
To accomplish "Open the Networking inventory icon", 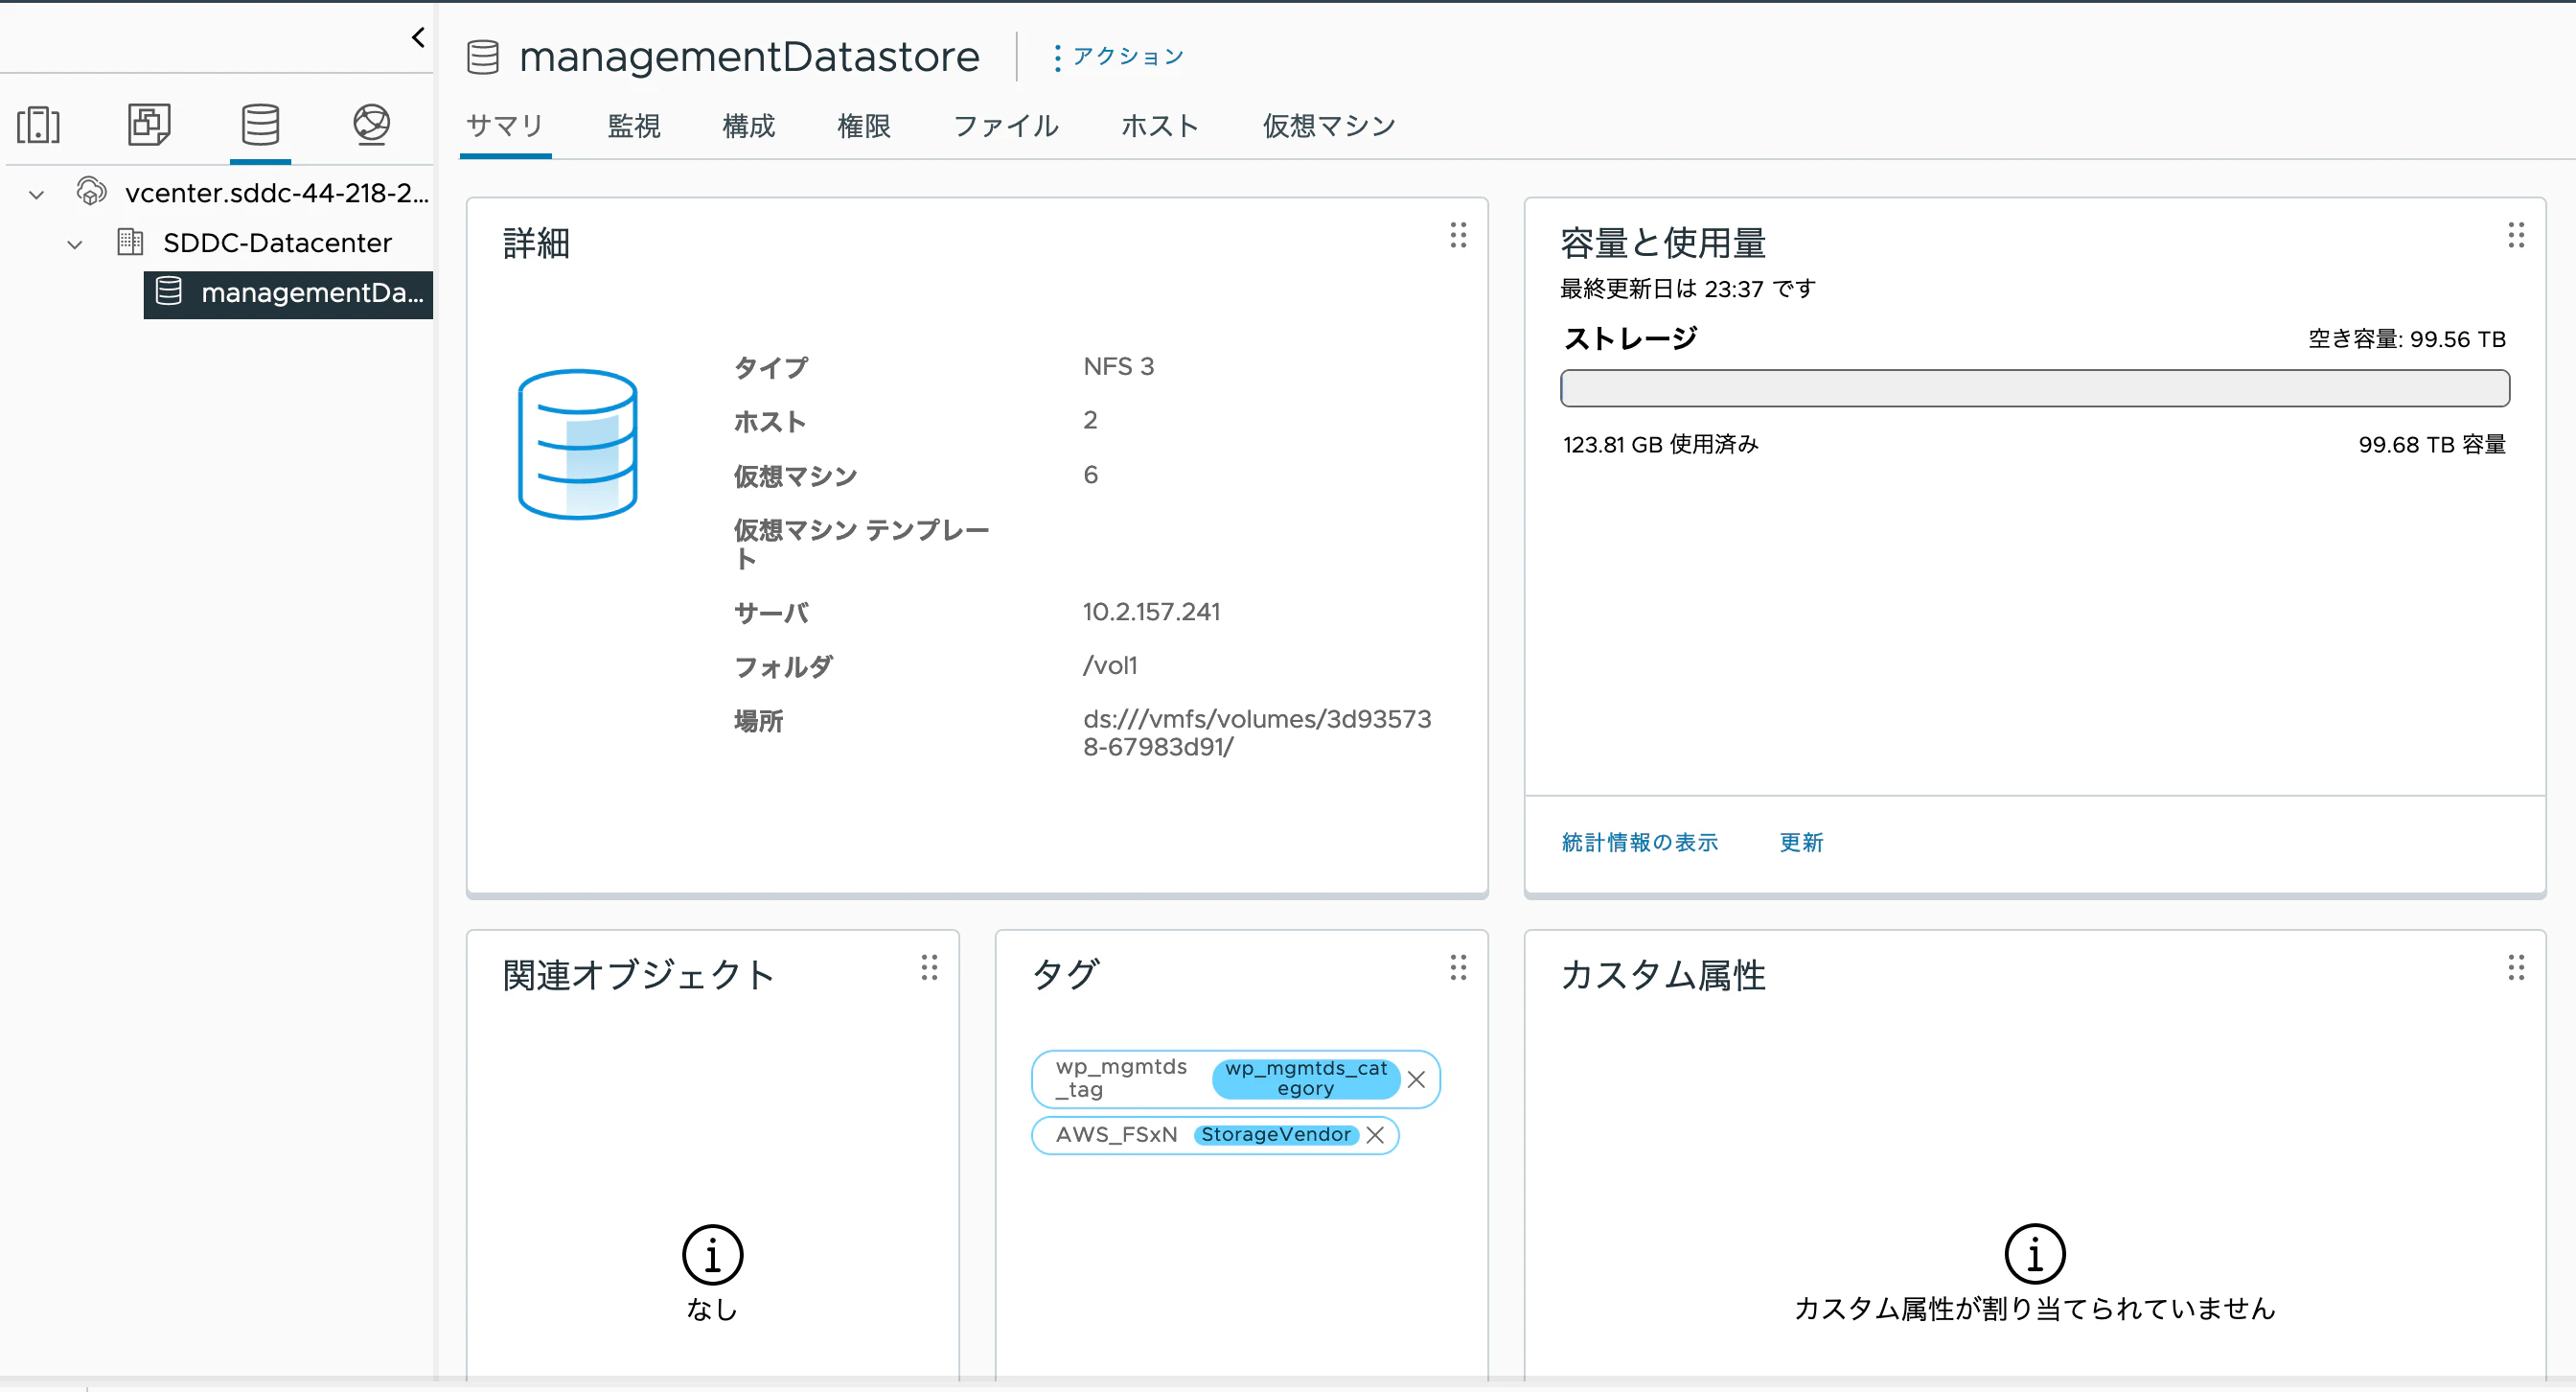I will point(371,125).
